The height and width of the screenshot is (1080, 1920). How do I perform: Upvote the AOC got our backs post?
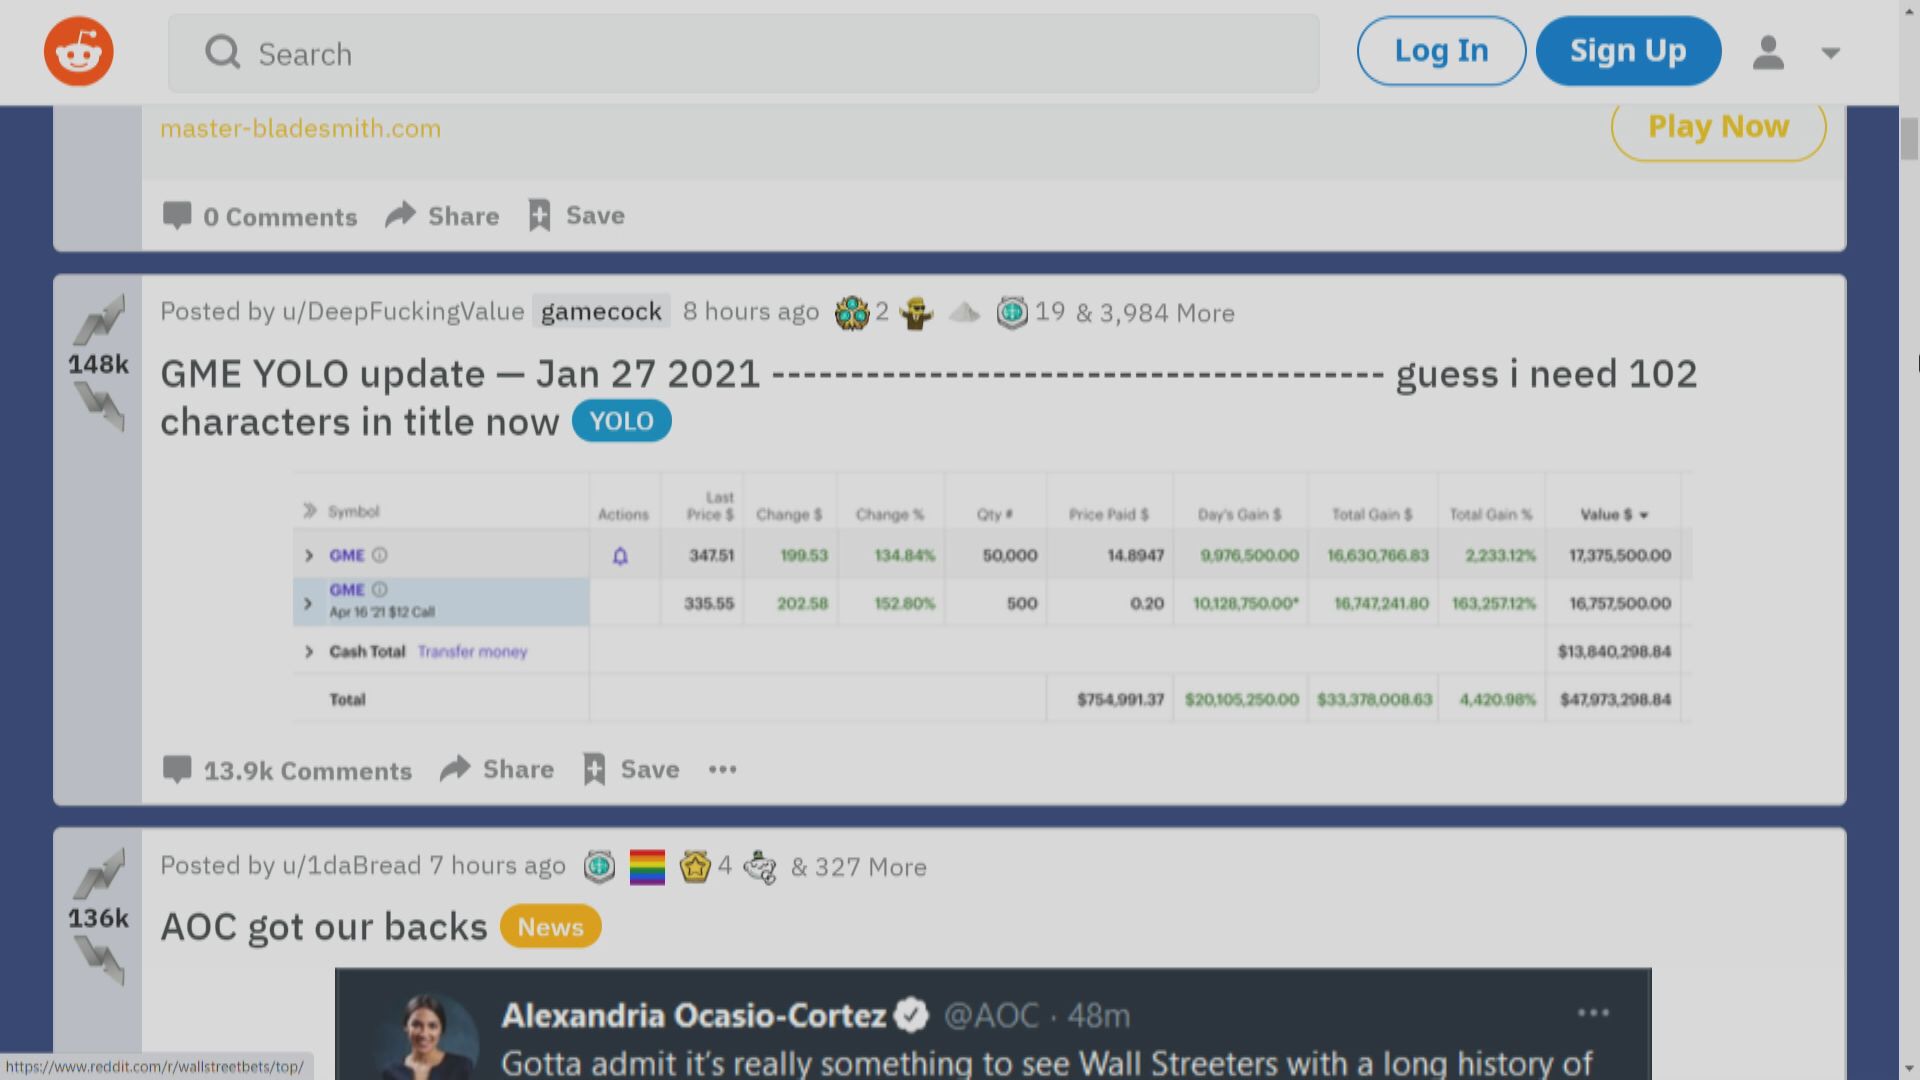pyautogui.click(x=99, y=873)
